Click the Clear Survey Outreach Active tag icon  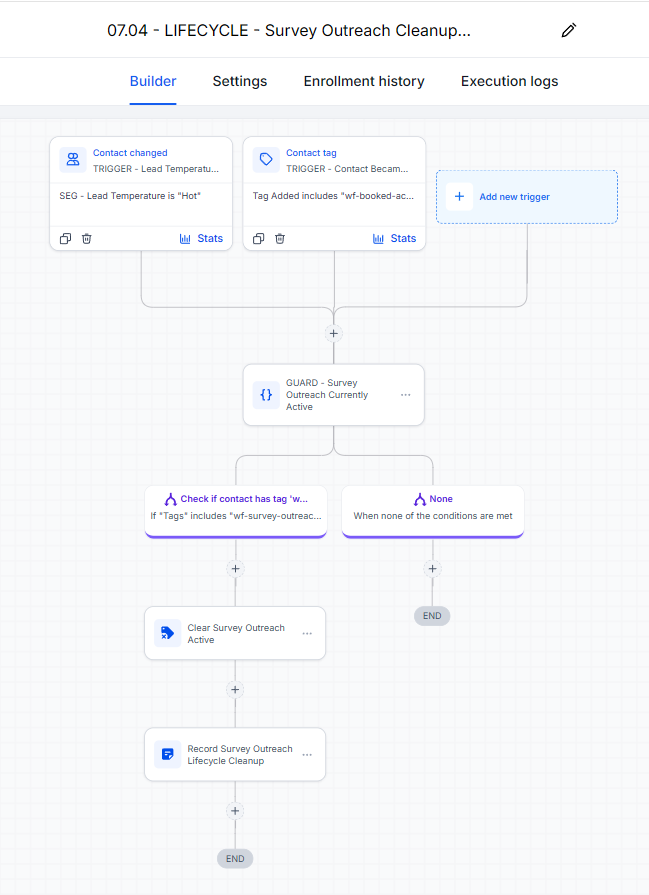tap(167, 633)
